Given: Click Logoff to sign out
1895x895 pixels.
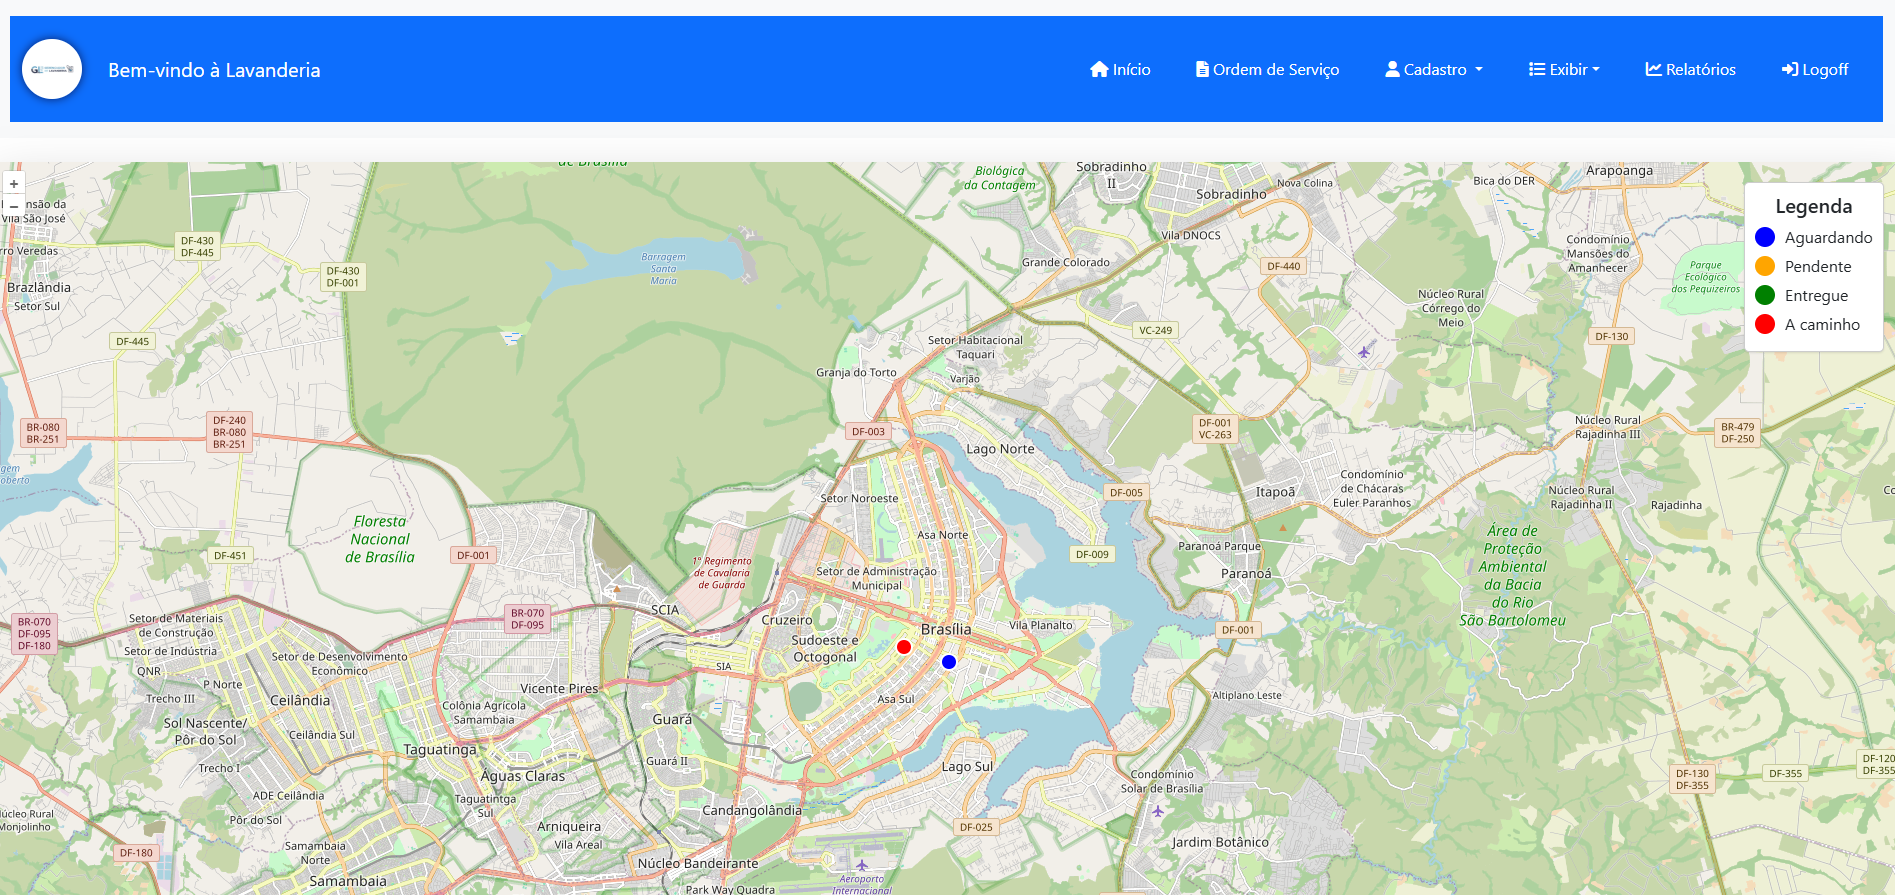Looking at the screenshot, I should click(1815, 69).
